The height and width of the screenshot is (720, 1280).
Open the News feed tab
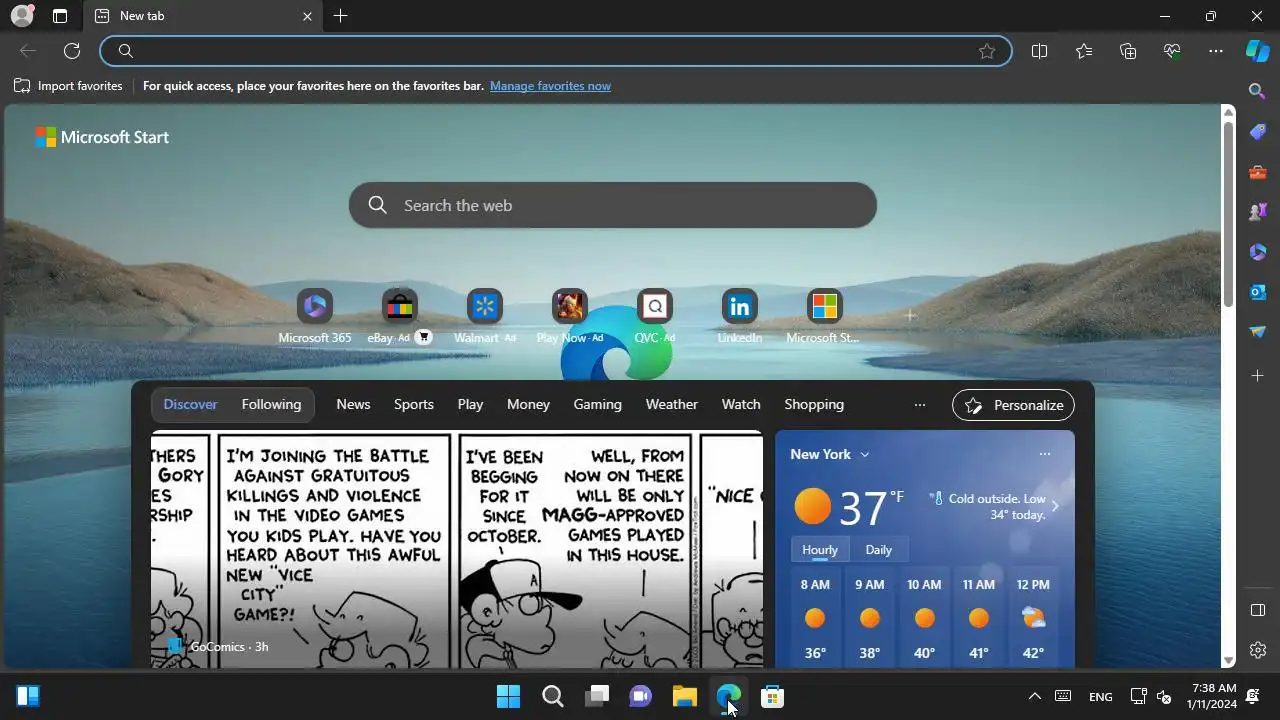pos(353,404)
